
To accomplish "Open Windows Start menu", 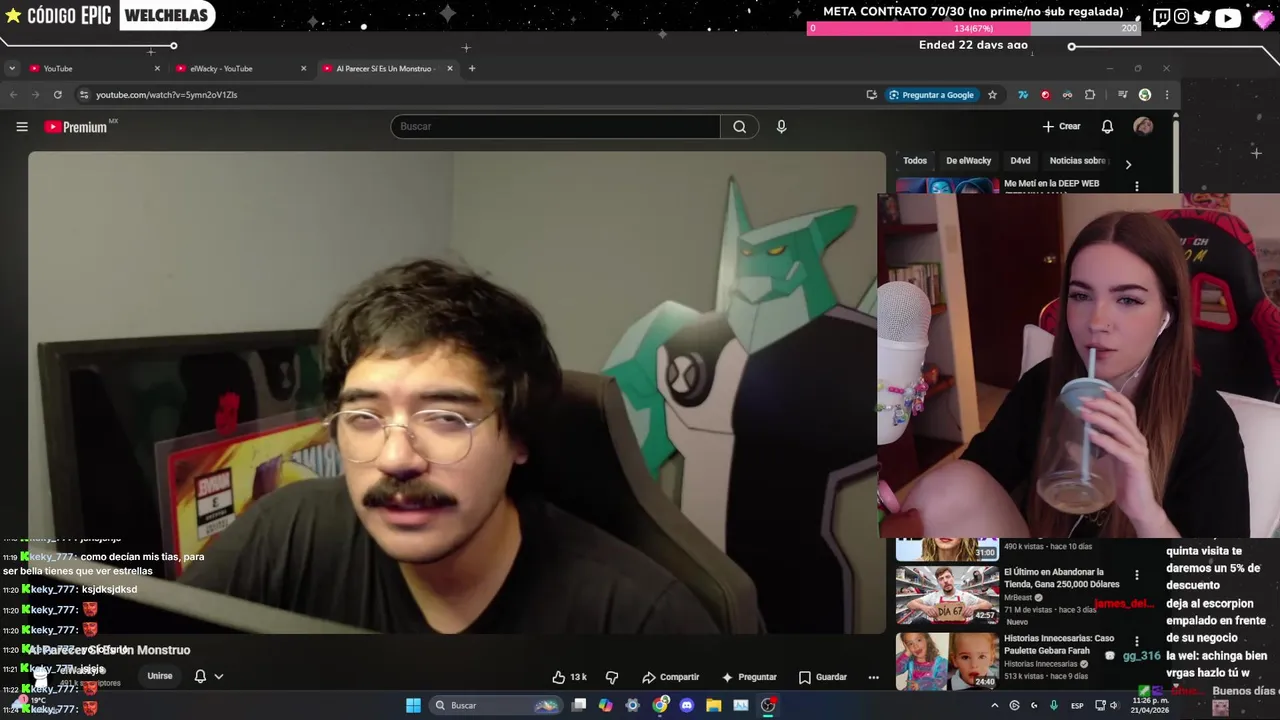I will 413,705.
